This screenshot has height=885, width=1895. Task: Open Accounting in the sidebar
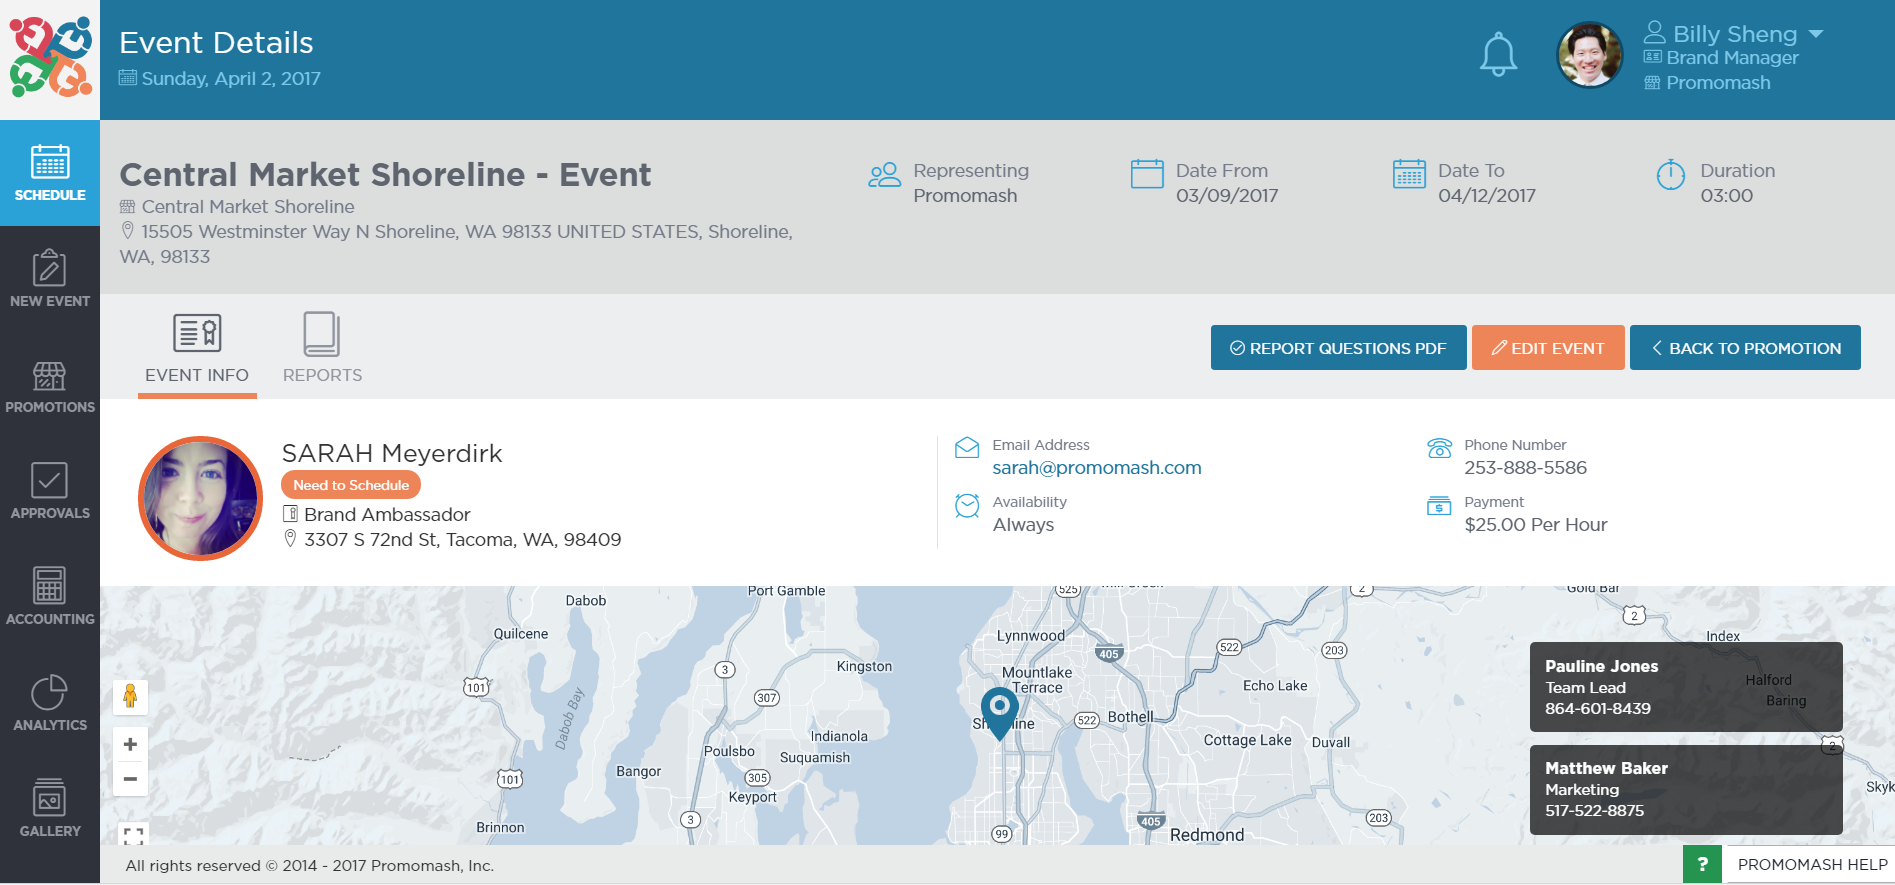click(x=50, y=597)
